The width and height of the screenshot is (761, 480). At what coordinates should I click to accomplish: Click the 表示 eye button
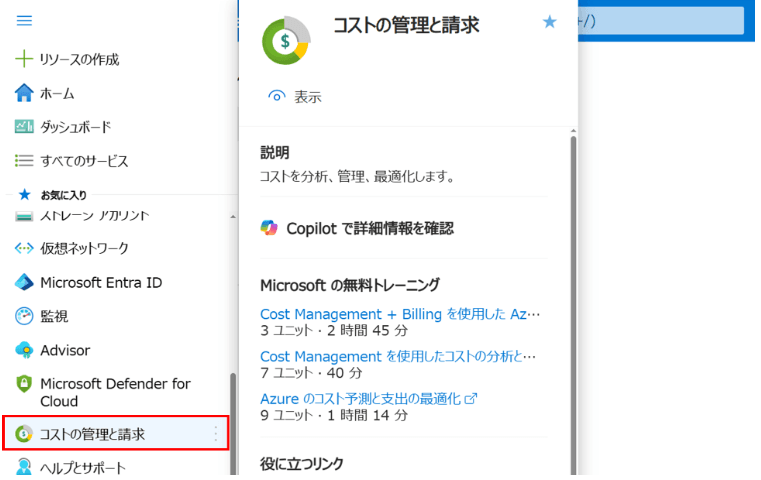[295, 97]
